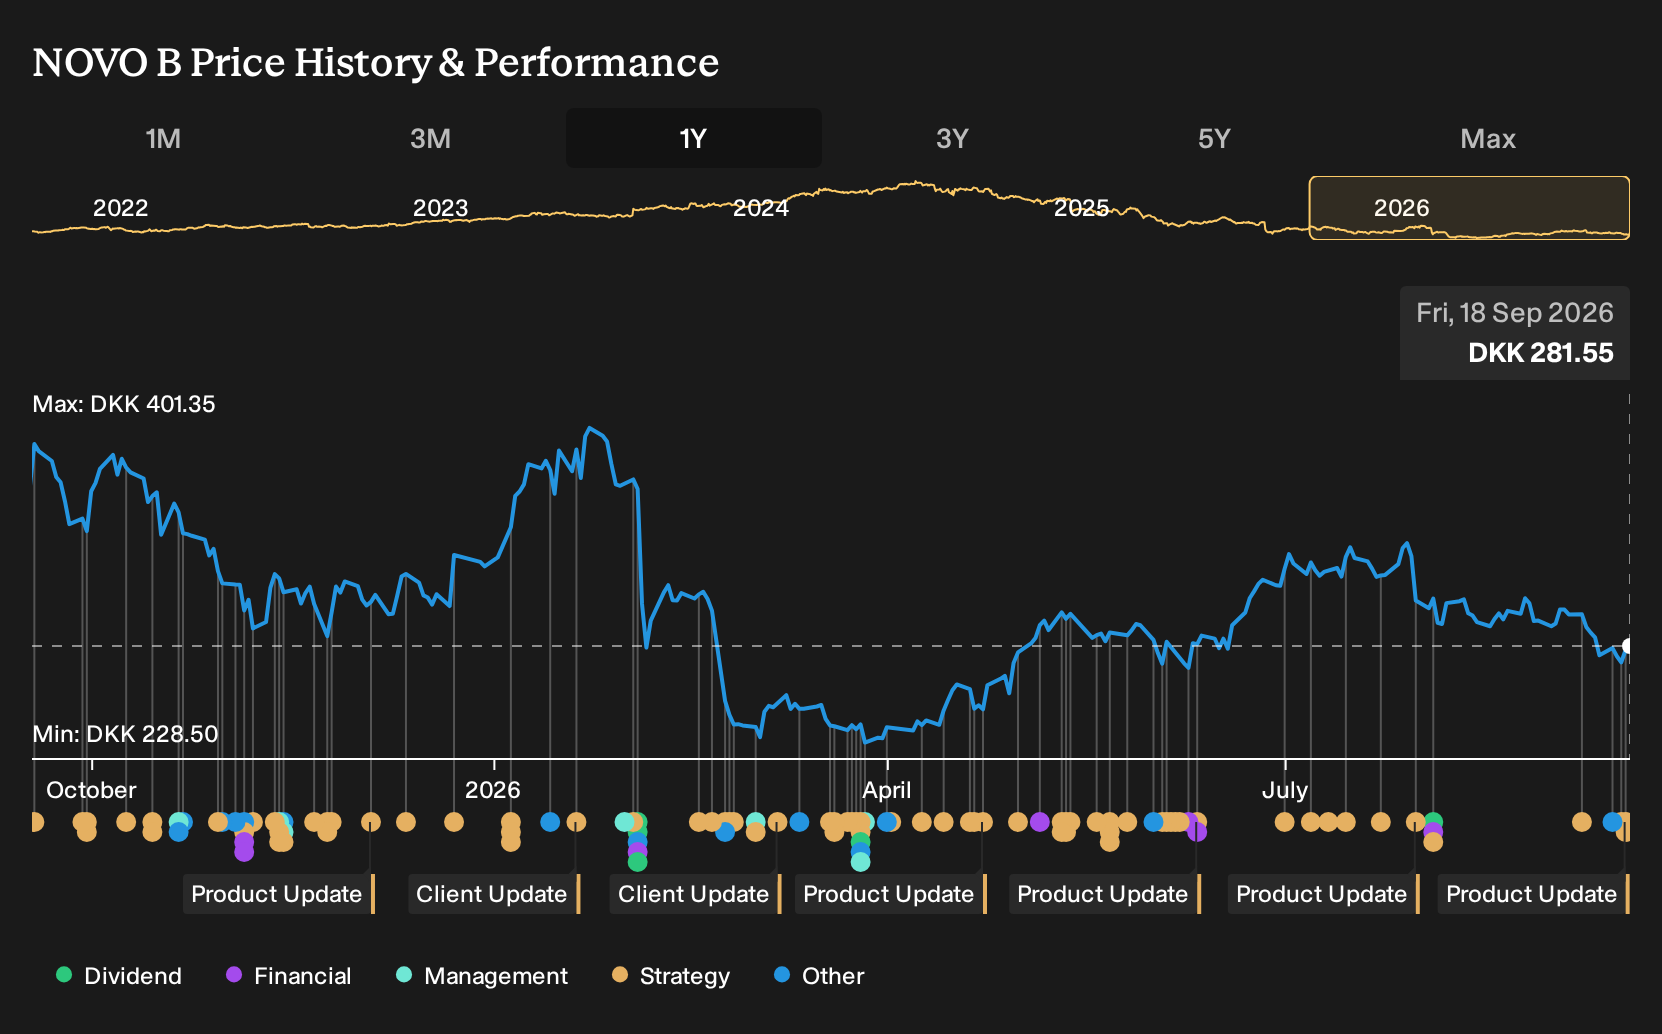This screenshot has height=1034, width=1662.
Task: Select the 3M time range
Action: tap(430, 139)
